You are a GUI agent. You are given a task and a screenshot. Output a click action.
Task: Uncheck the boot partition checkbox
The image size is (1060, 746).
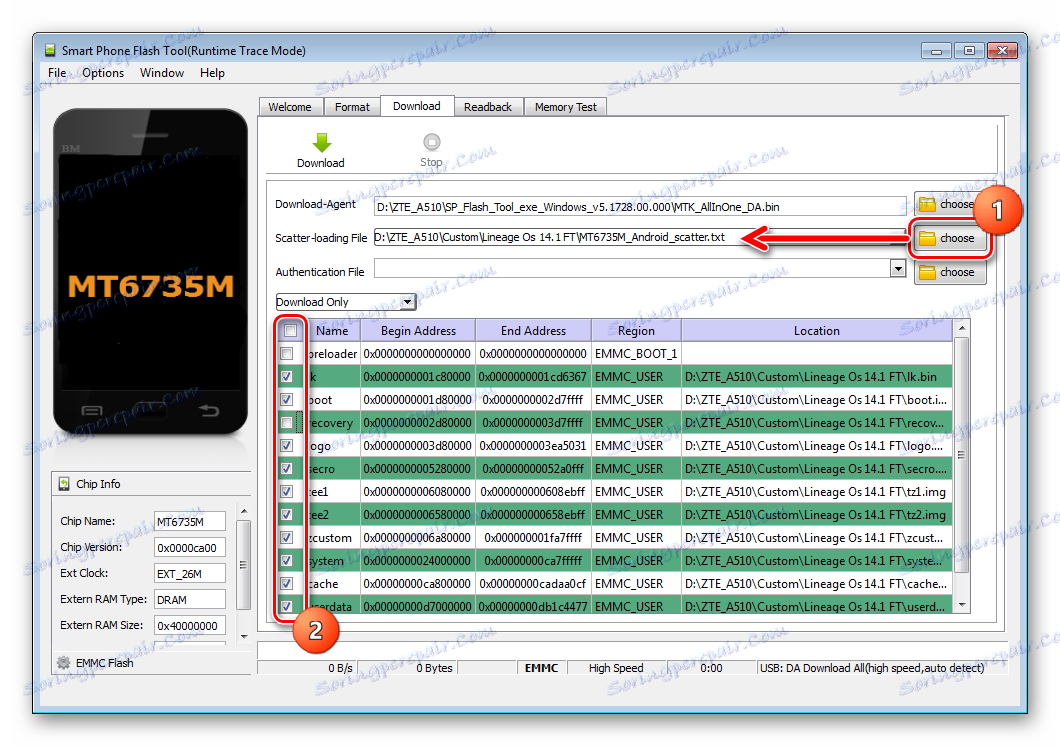287,399
